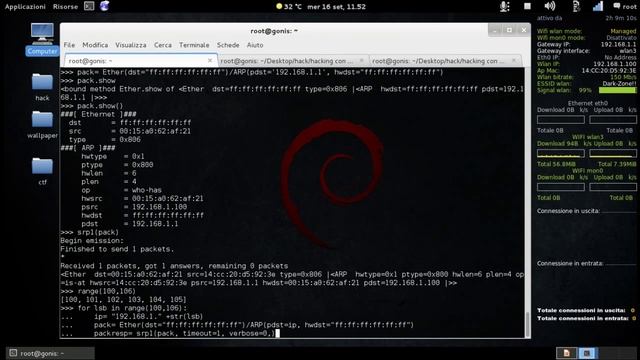Click the 'Wifi wlan3' download graph

pos(560,153)
